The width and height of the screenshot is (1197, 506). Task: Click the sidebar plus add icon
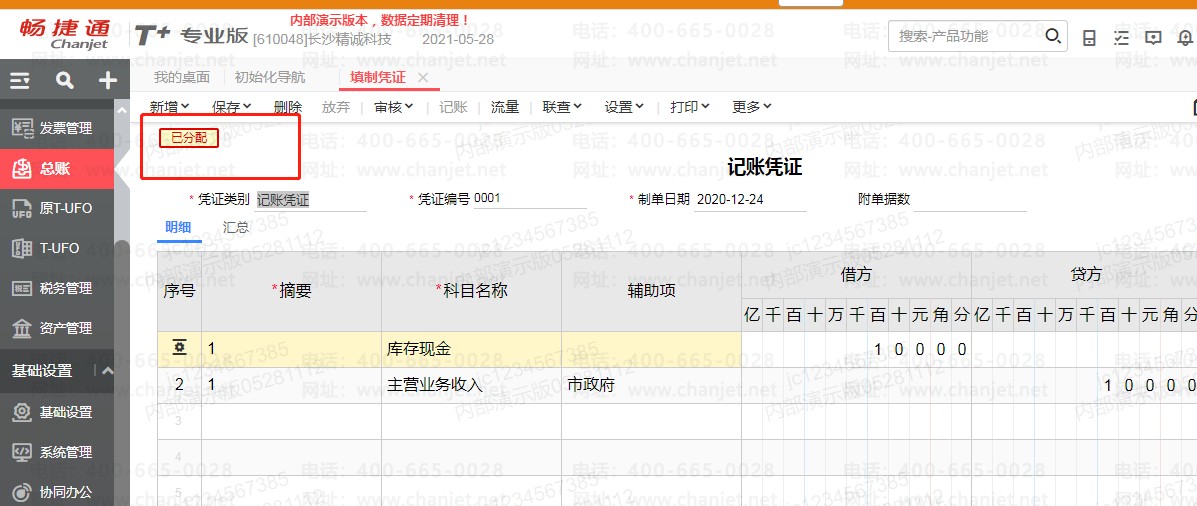(108, 80)
